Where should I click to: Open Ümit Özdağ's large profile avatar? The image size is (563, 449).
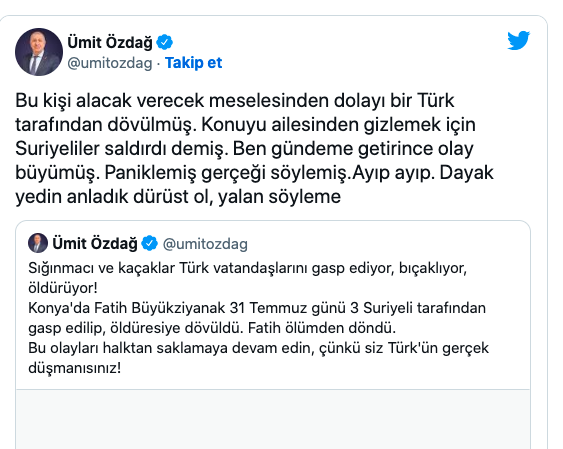click(39, 52)
